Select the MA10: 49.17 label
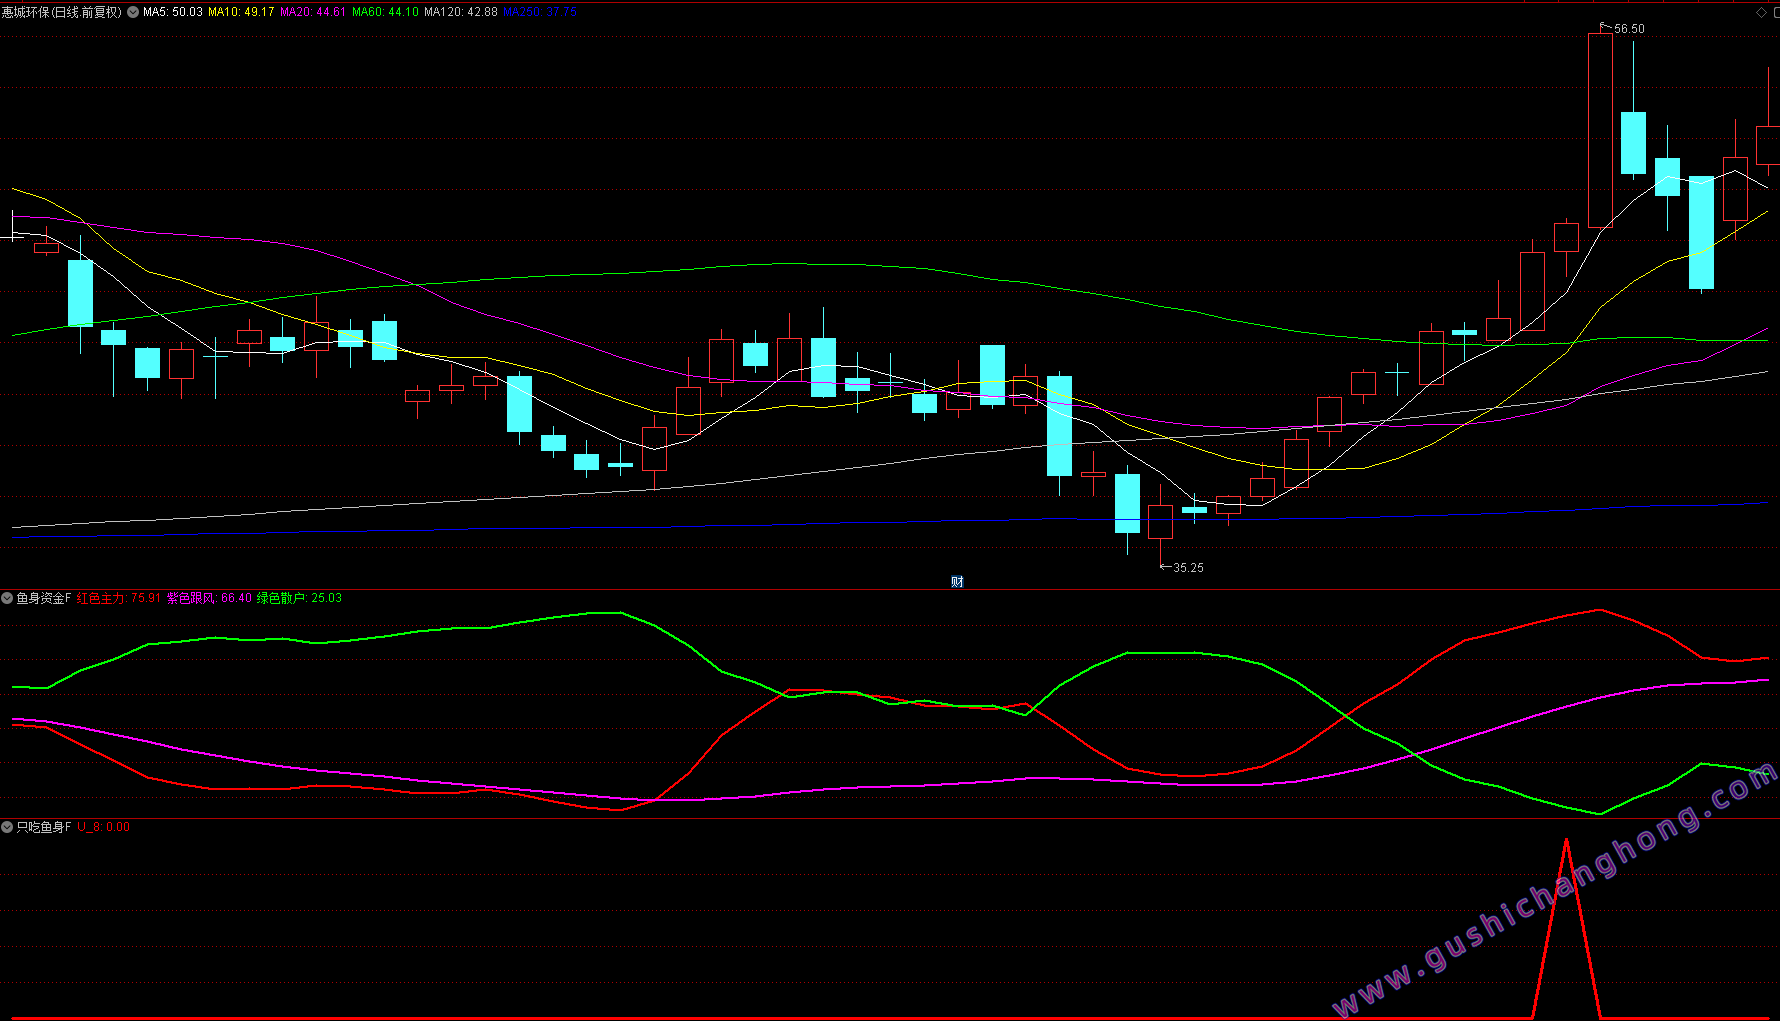 tap(241, 12)
